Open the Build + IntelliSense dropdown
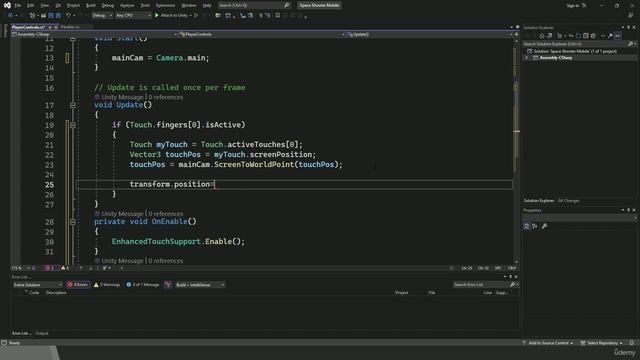Screen dimensions: 640x360 [x=200, y=285]
